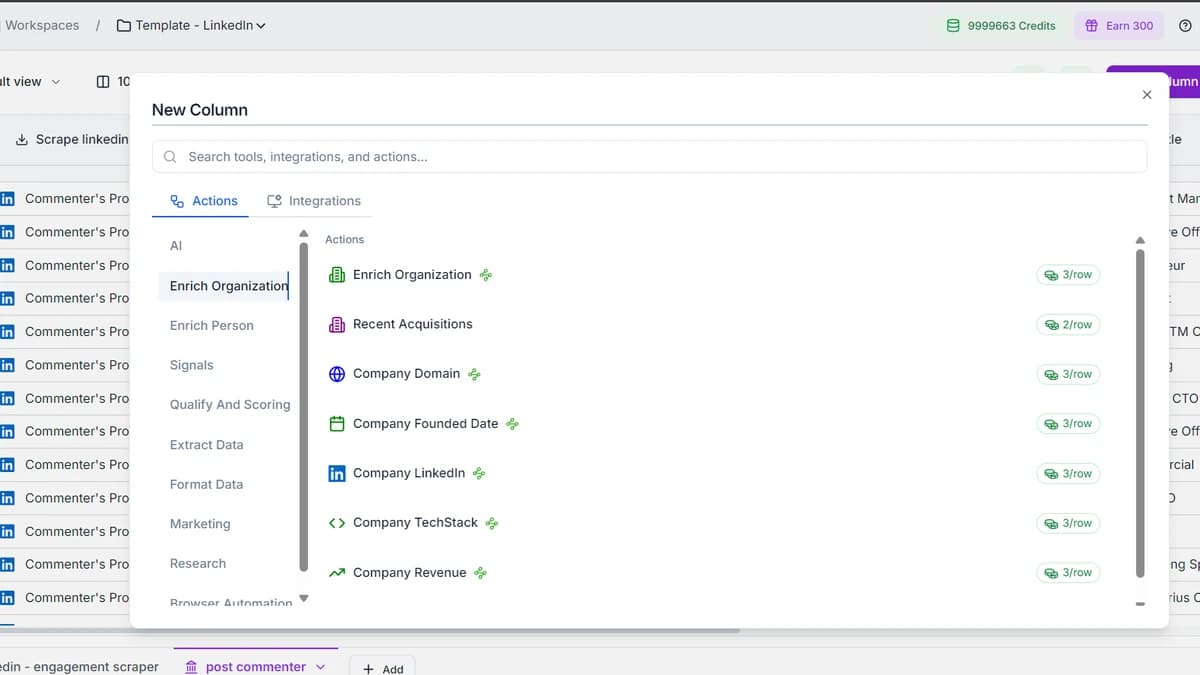
Task: Click the download icon next to Scrape linkedin
Action: 21,139
